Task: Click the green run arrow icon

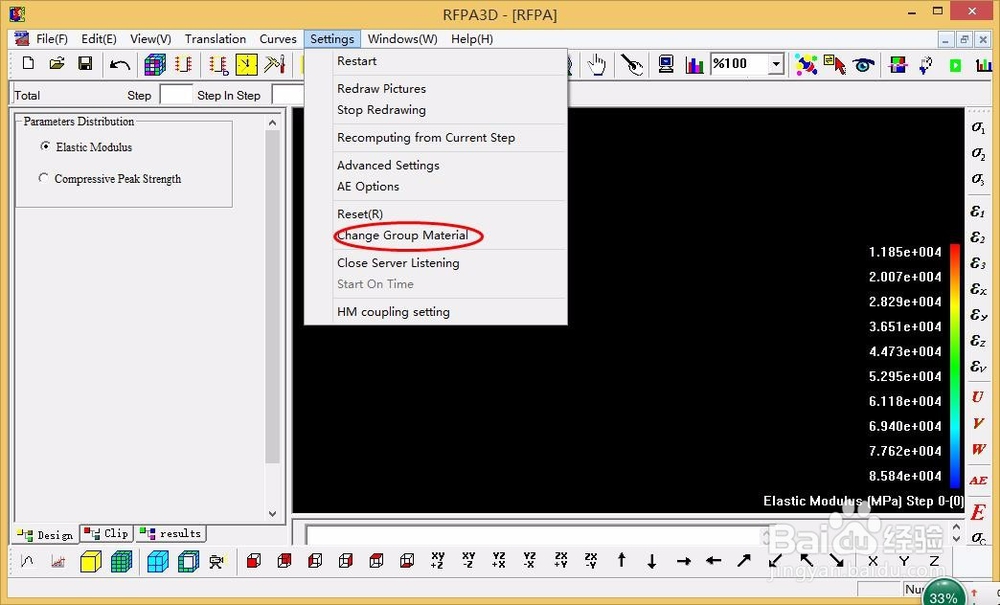Action: [x=955, y=65]
